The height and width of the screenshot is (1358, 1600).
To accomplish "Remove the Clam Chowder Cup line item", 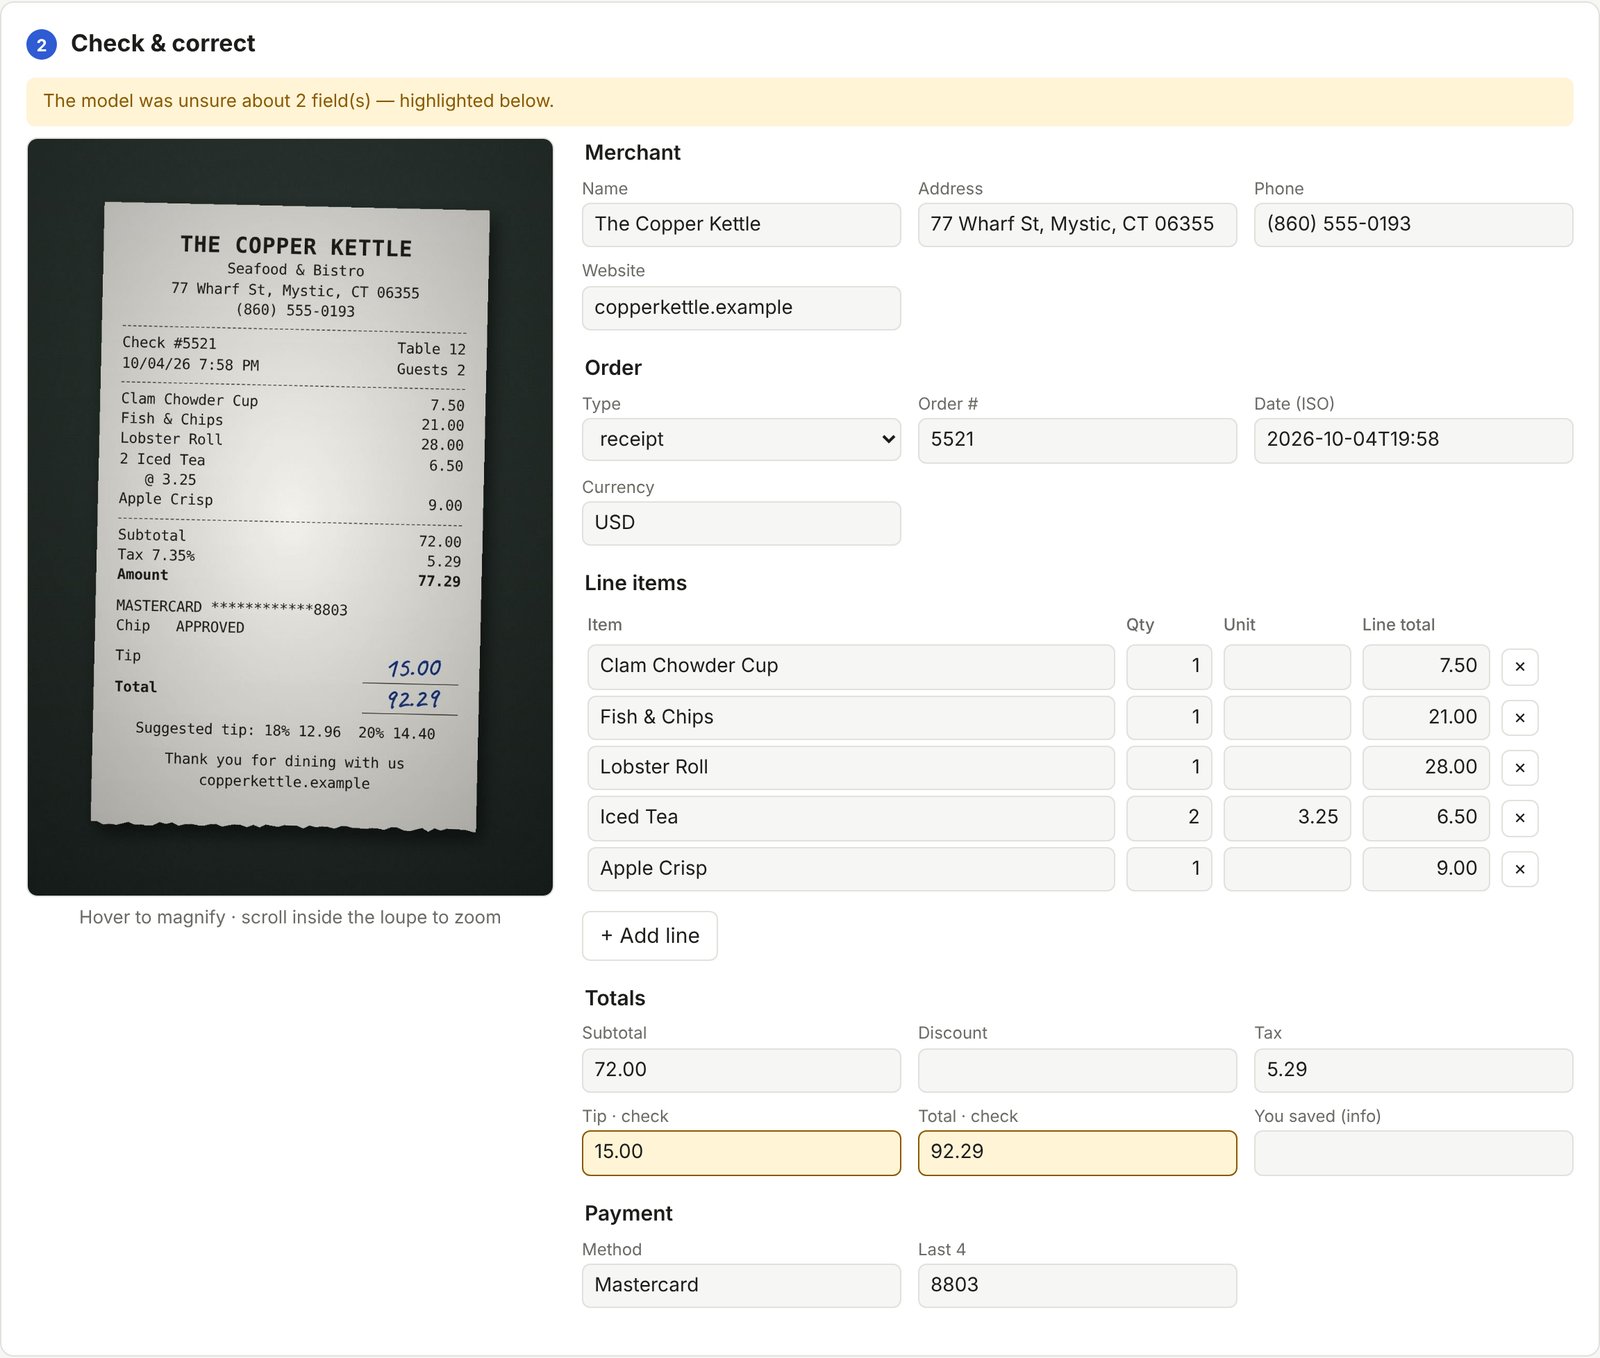I will click(x=1519, y=667).
